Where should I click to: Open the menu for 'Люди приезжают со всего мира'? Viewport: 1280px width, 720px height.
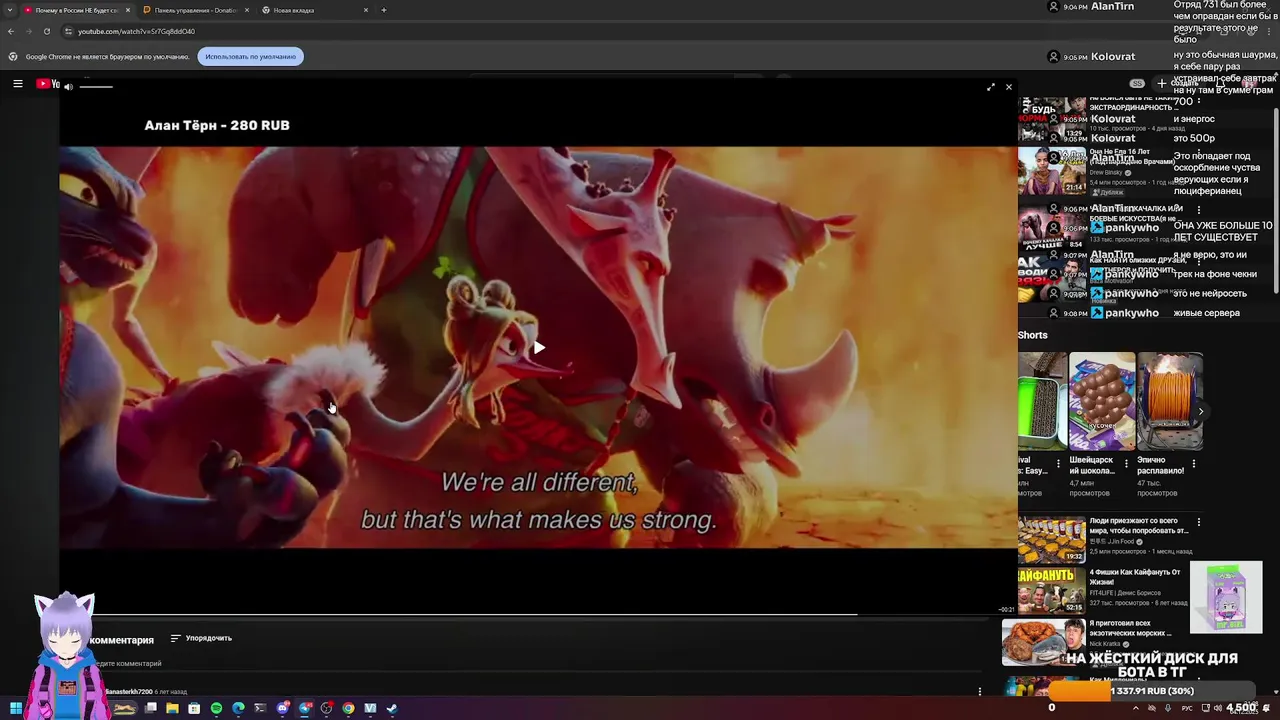[1198, 521]
